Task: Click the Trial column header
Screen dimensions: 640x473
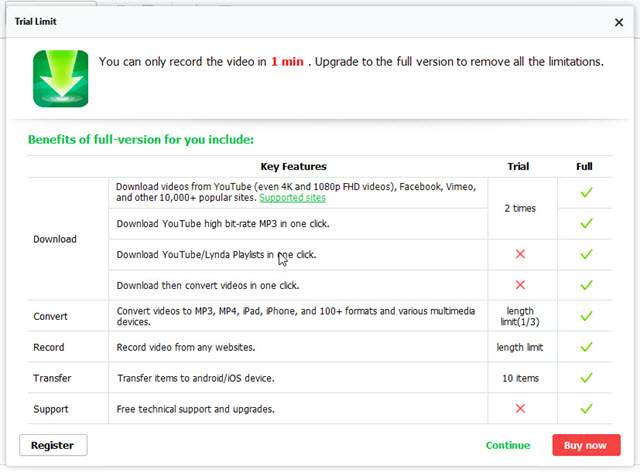Action: pyautogui.click(x=518, y=166)
